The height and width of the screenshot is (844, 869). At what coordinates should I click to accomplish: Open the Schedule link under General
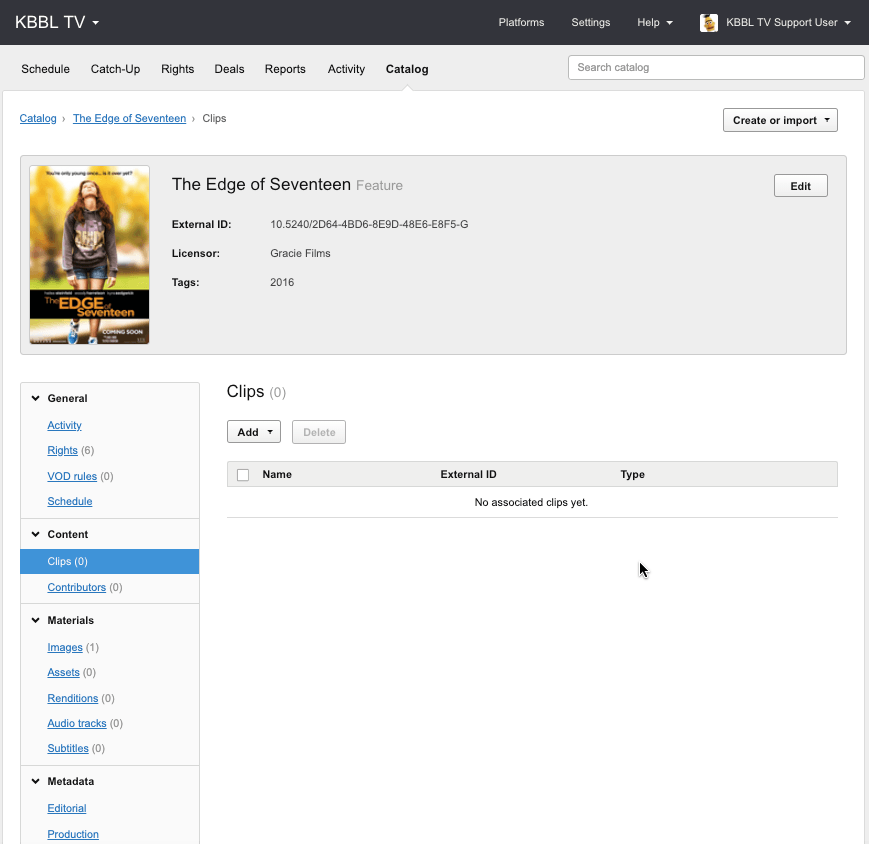coord(70,501)
